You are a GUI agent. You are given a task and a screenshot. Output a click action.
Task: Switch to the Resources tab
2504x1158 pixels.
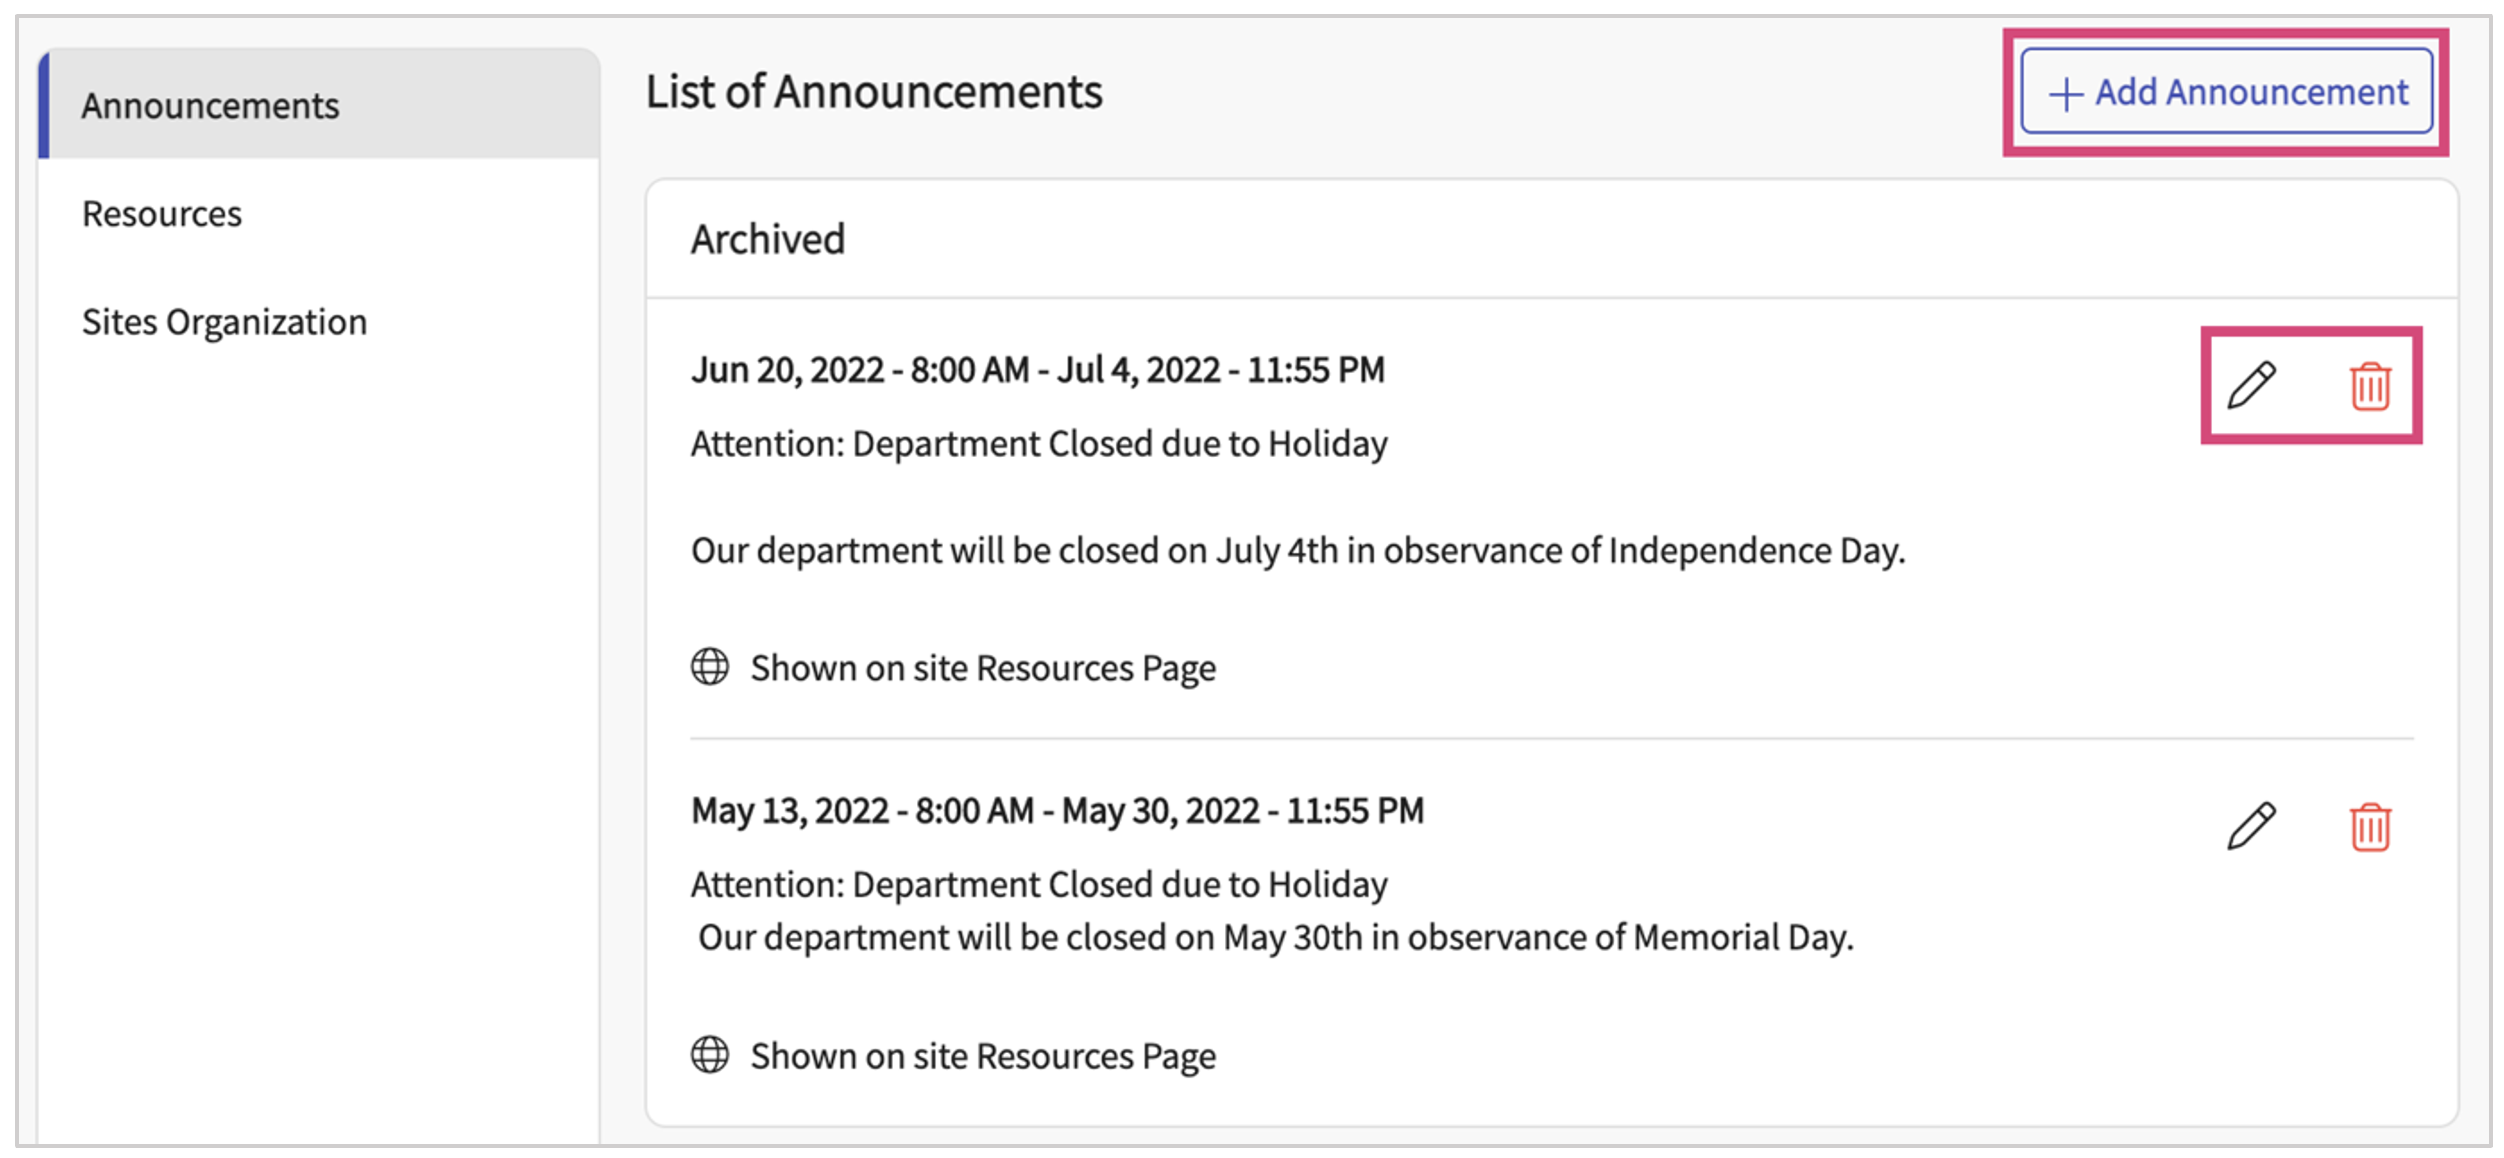tap(161, 213)
